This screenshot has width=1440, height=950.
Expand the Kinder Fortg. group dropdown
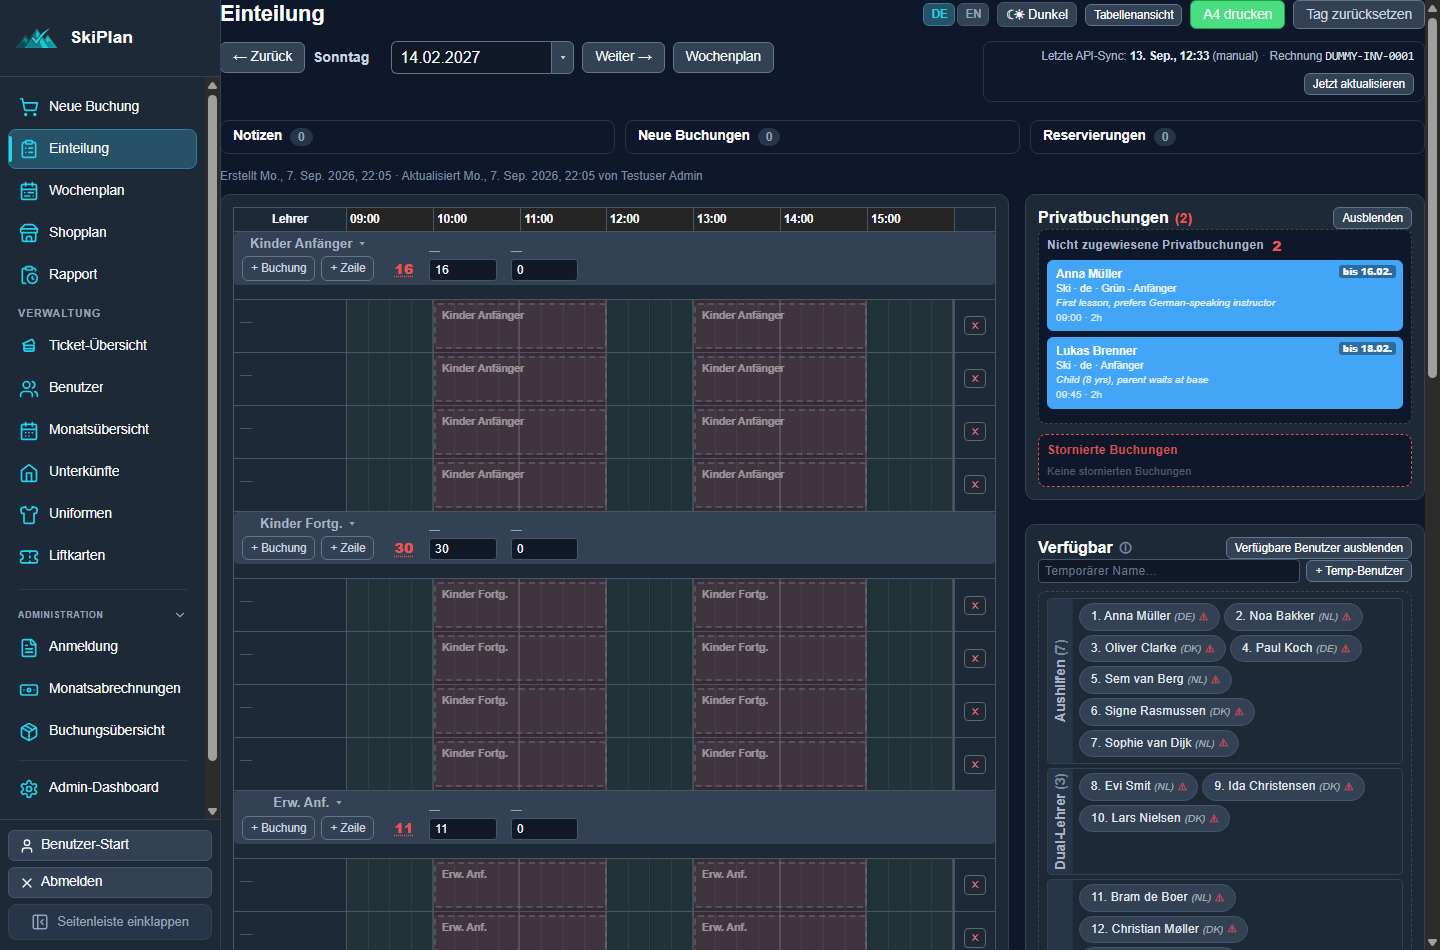(352, 524)
